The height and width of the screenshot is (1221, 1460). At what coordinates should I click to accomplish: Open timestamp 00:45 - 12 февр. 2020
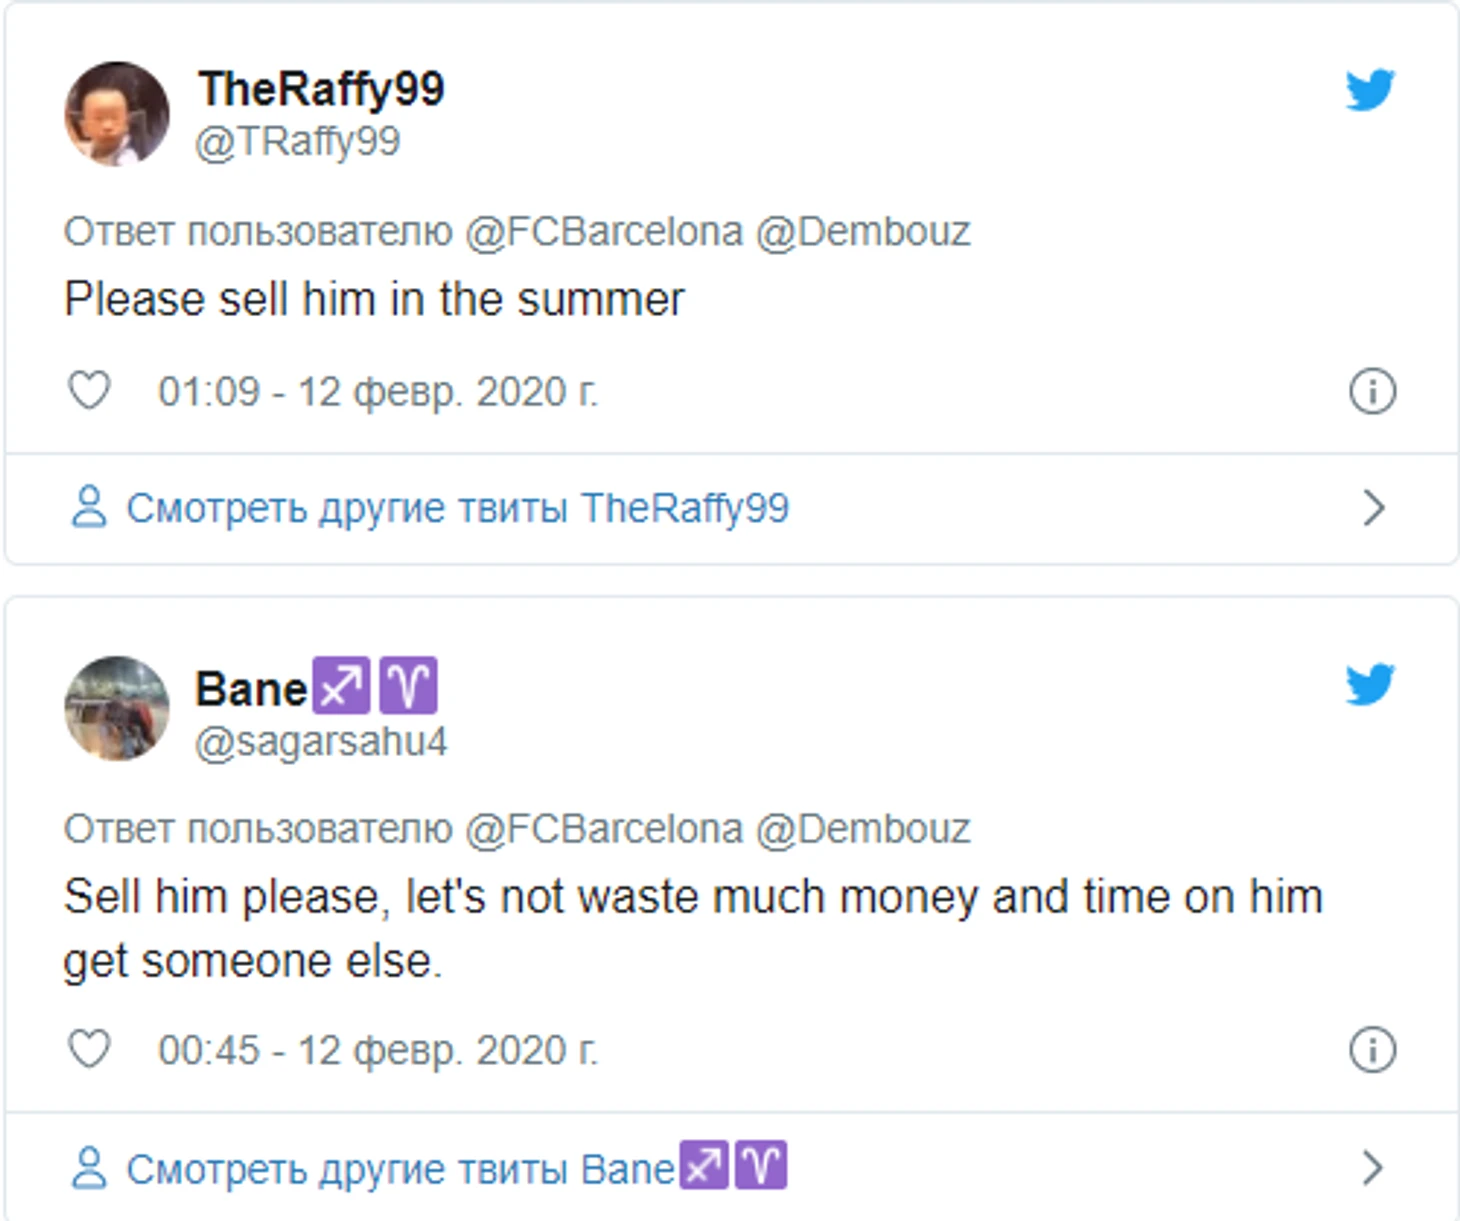[378, 1051]
